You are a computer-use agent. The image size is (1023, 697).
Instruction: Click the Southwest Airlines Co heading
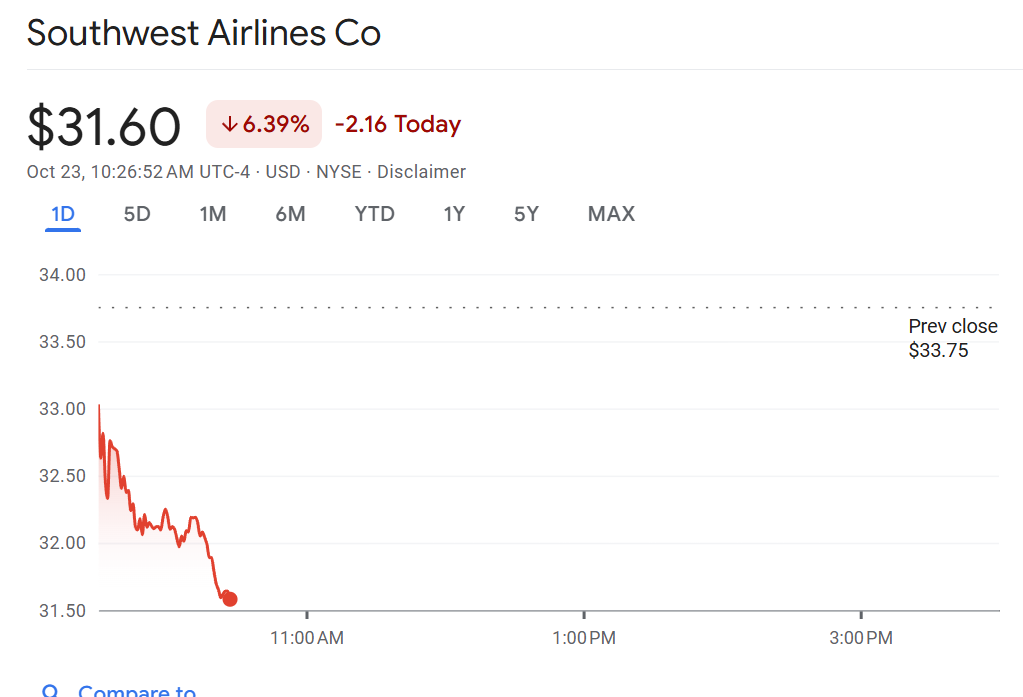coord(204,34)
